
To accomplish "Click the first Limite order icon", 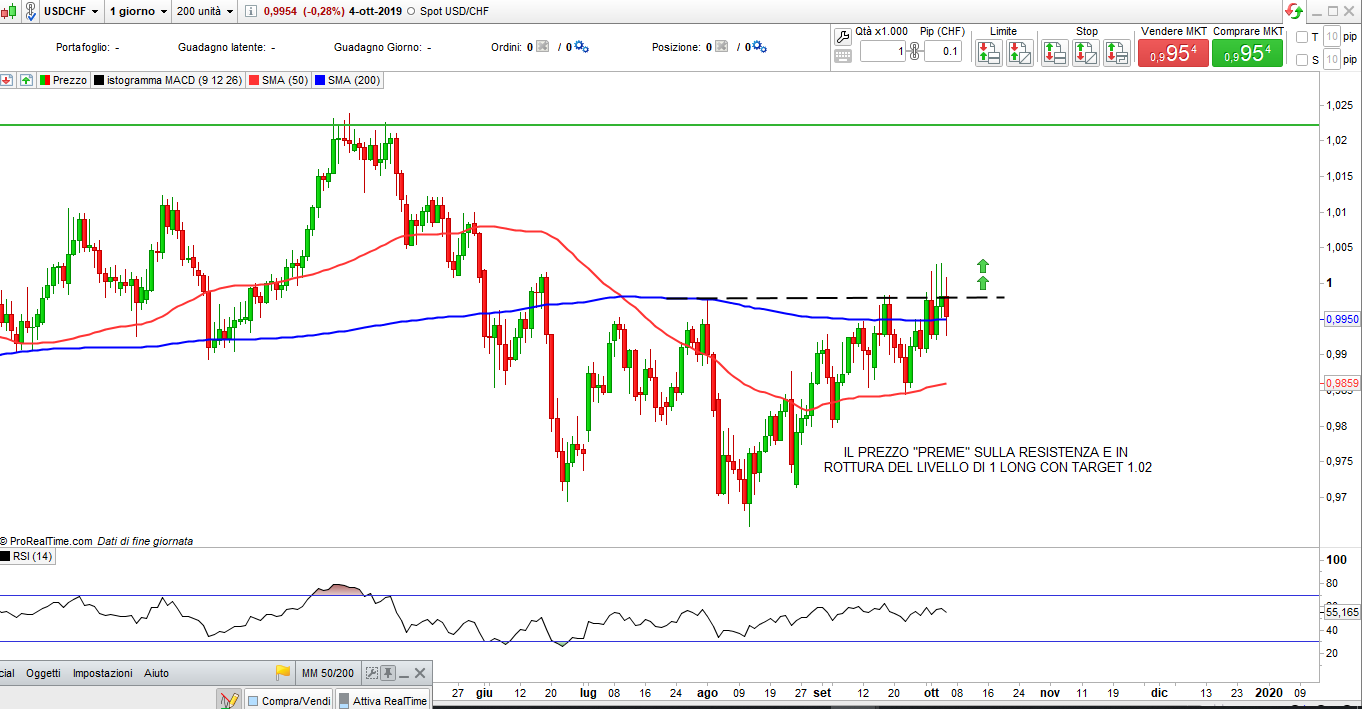I will [988, 53].
